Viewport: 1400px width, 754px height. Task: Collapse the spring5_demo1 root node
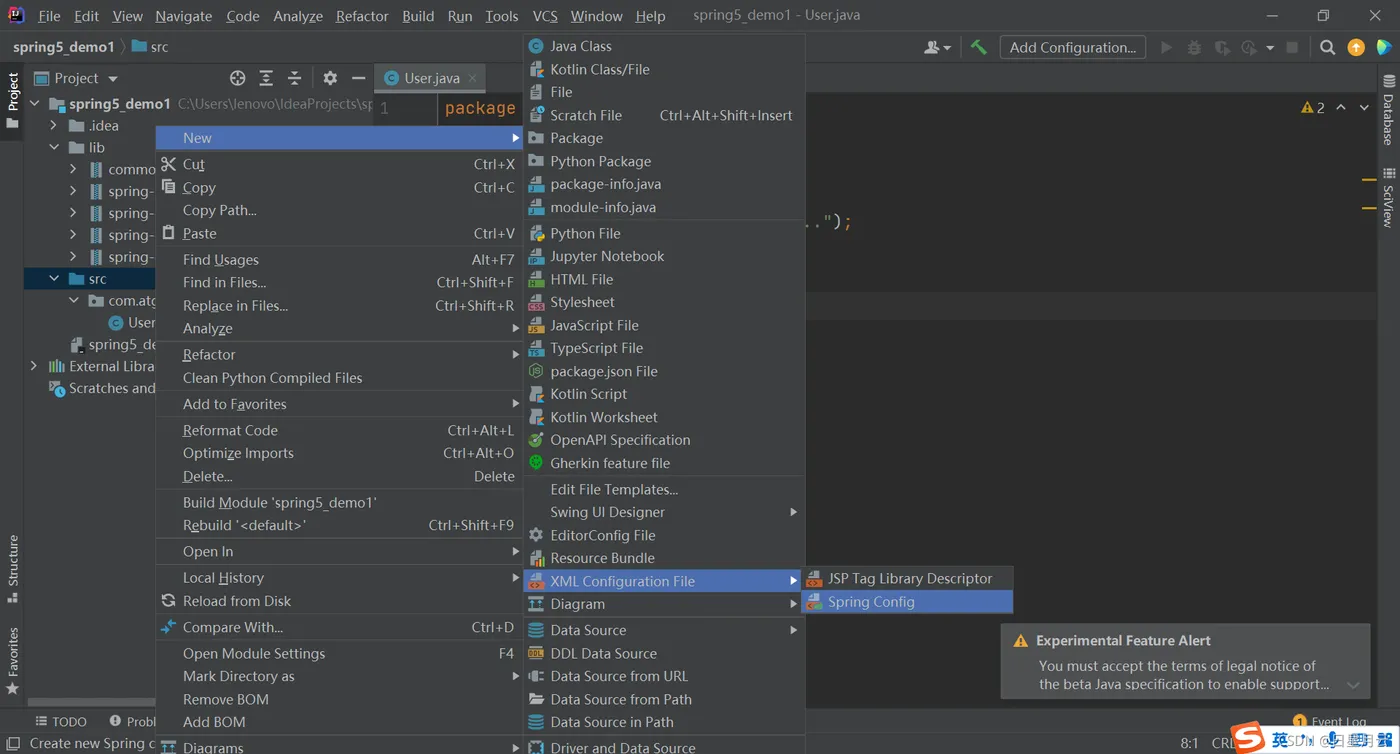tap(35, 104)
